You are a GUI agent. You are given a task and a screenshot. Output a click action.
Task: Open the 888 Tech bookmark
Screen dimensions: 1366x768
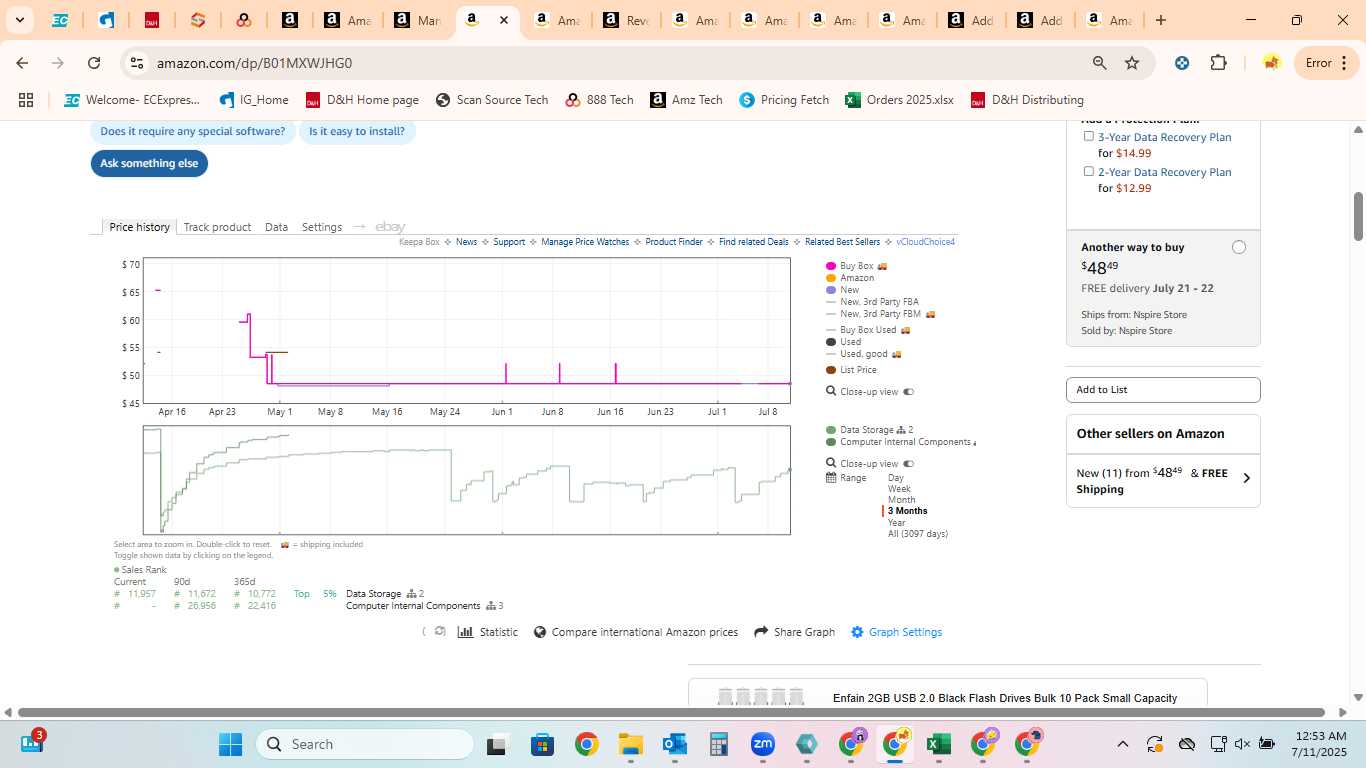point(600,100)
